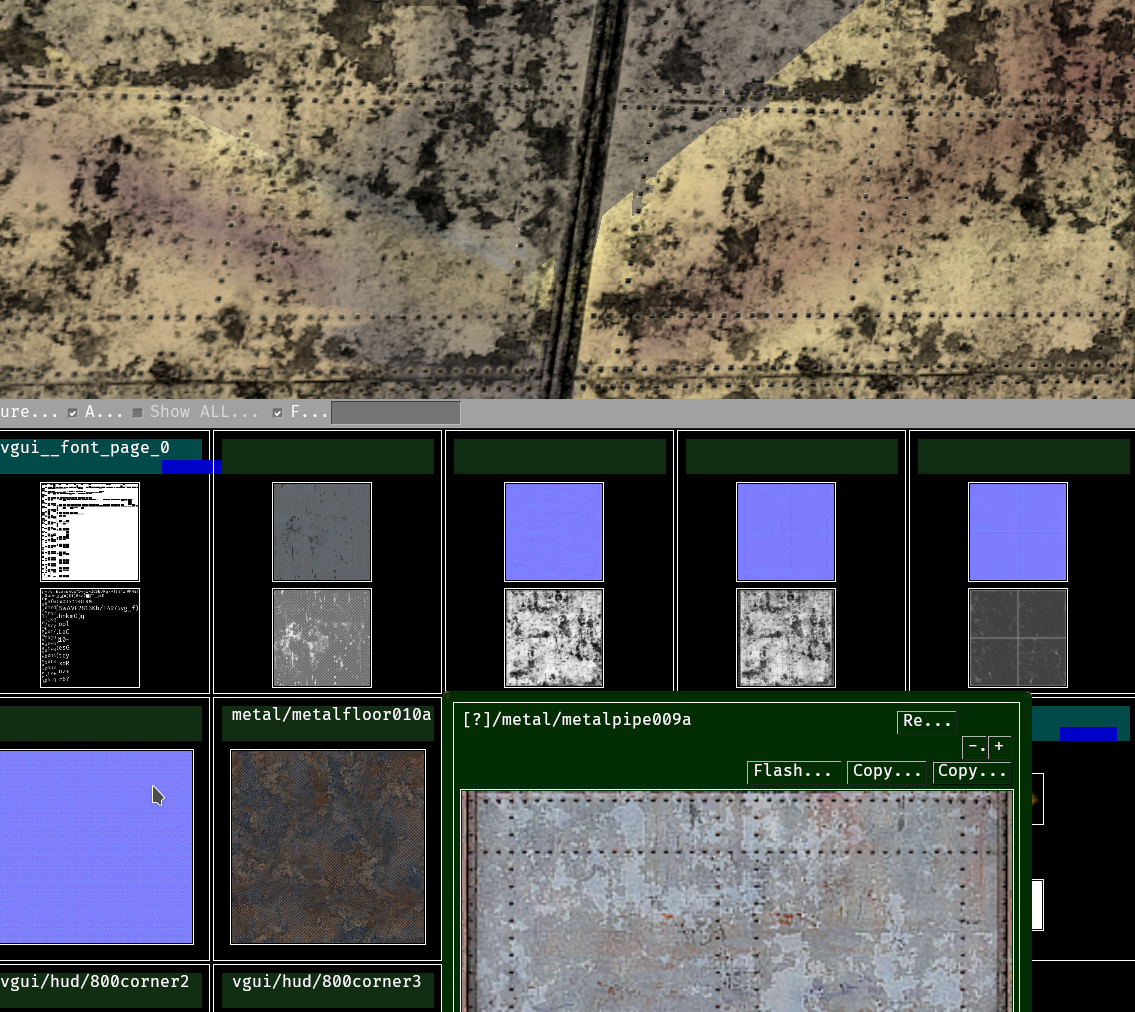Enable the Show ALL... checkbox

tap(137, 412)
